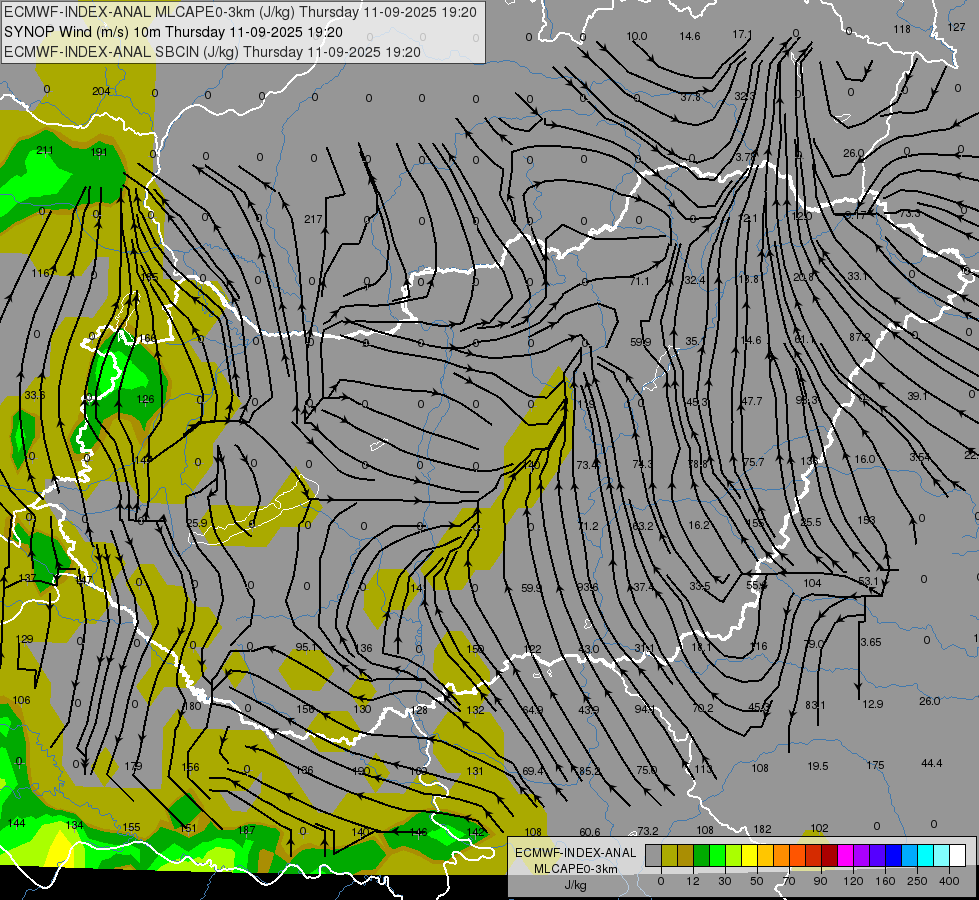Click the map value 106

pos(21,700)
